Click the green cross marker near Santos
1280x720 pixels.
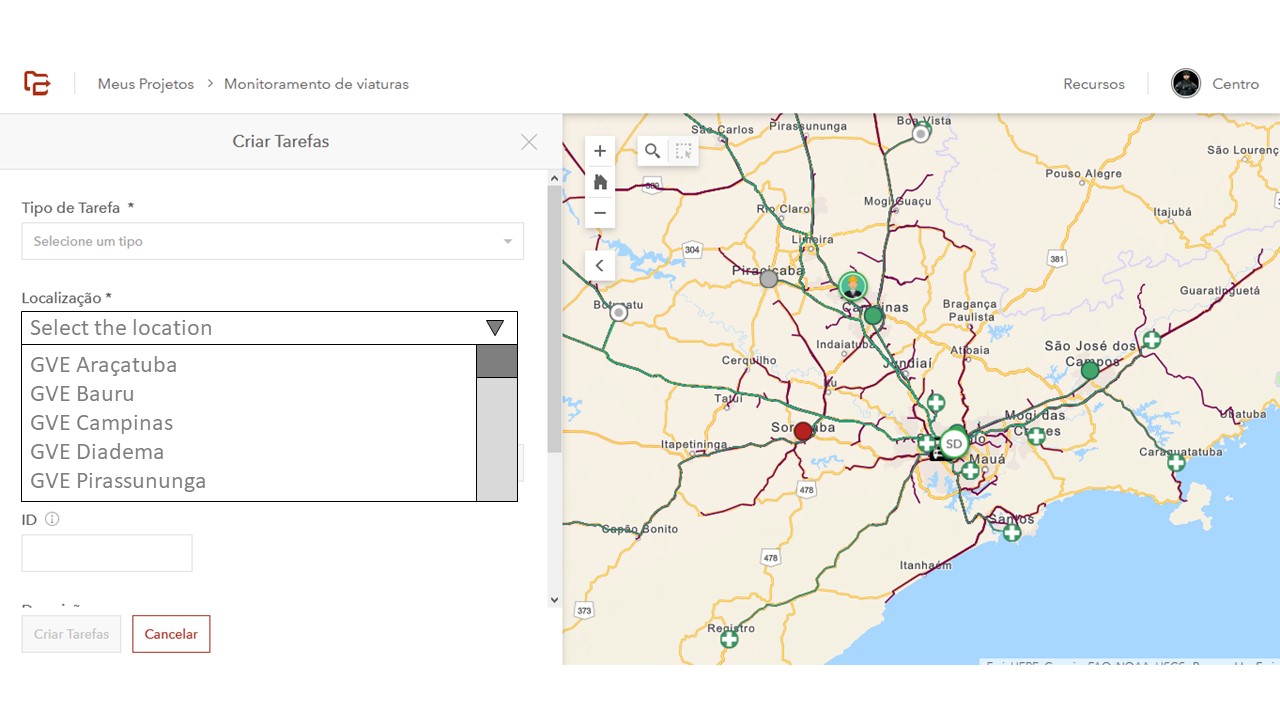1012,532
